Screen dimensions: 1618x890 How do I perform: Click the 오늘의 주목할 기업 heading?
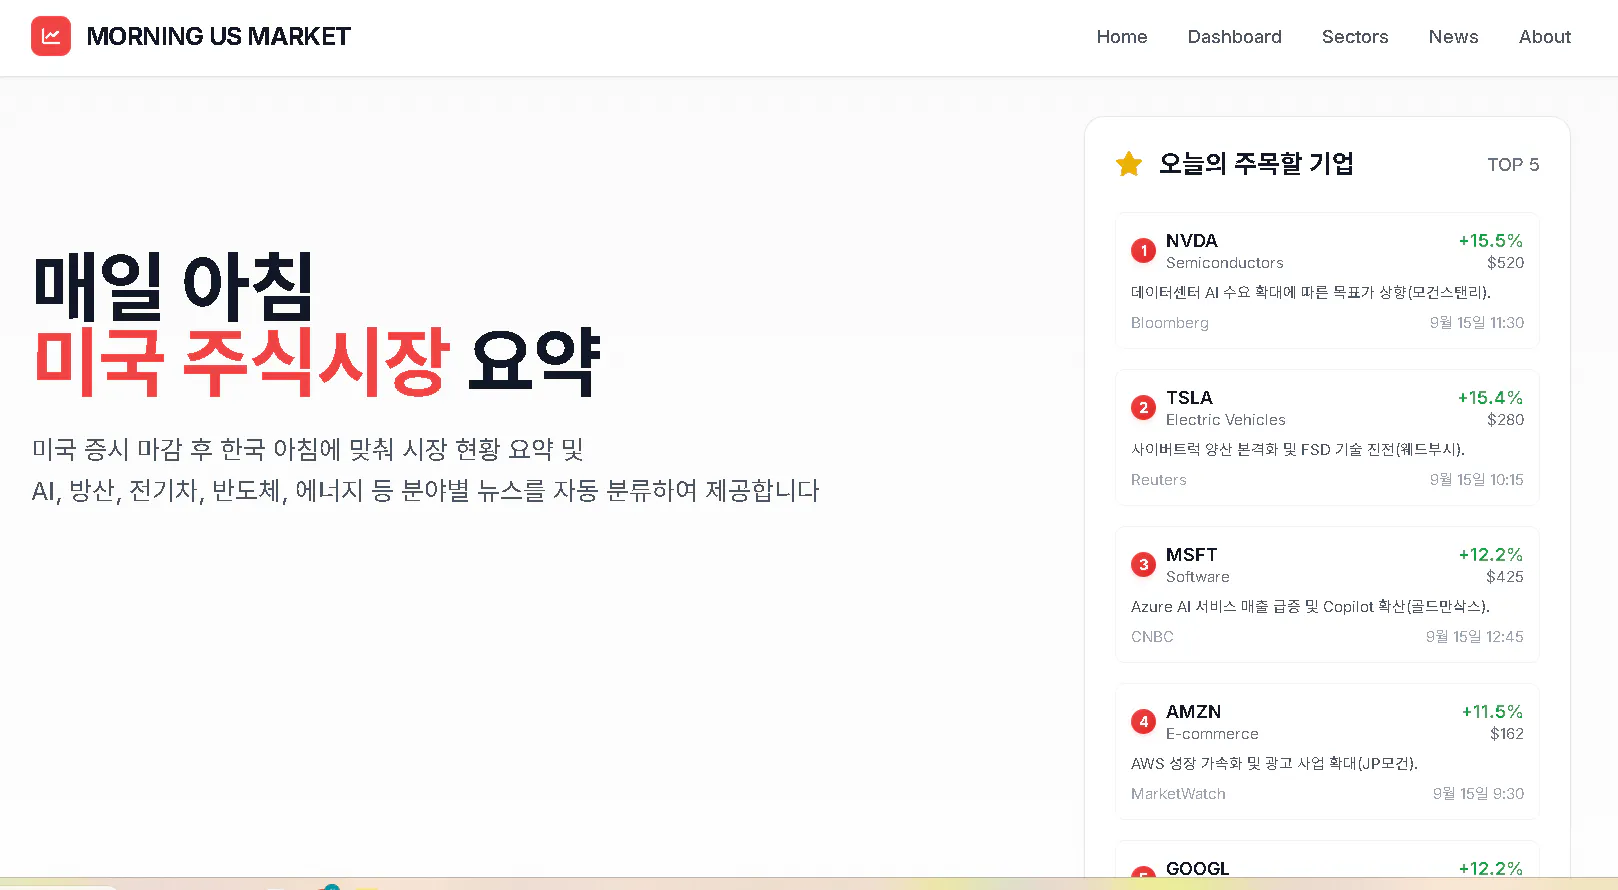(1256, 164)
